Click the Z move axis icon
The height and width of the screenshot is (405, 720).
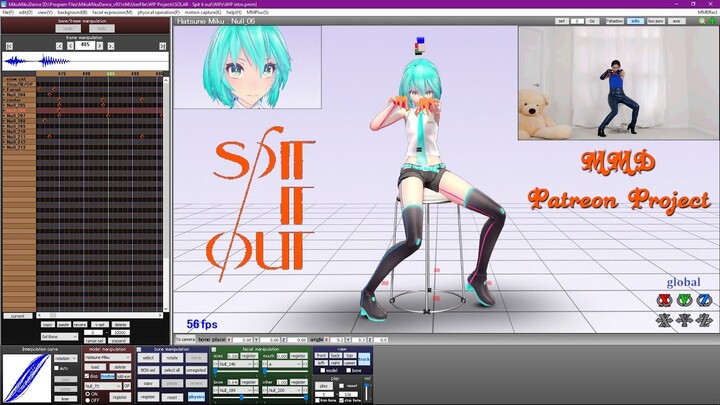[x=704, y=320]
